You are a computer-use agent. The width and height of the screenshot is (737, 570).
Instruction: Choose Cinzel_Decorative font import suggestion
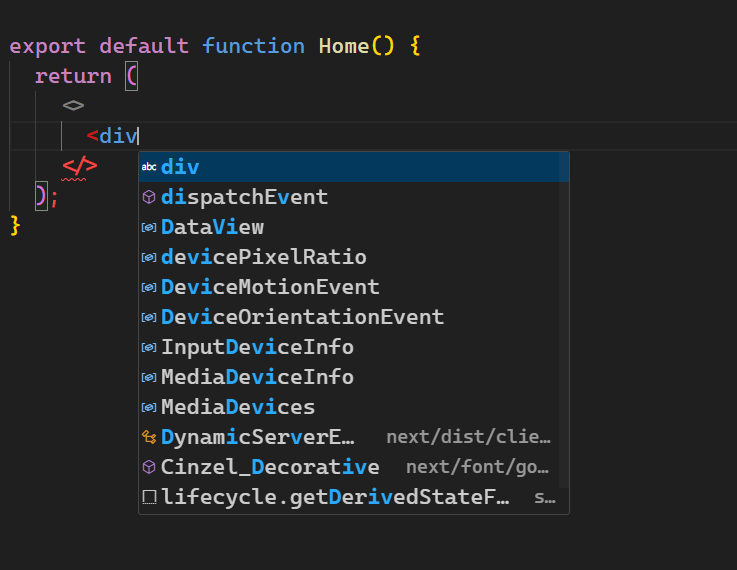point(353,468)
